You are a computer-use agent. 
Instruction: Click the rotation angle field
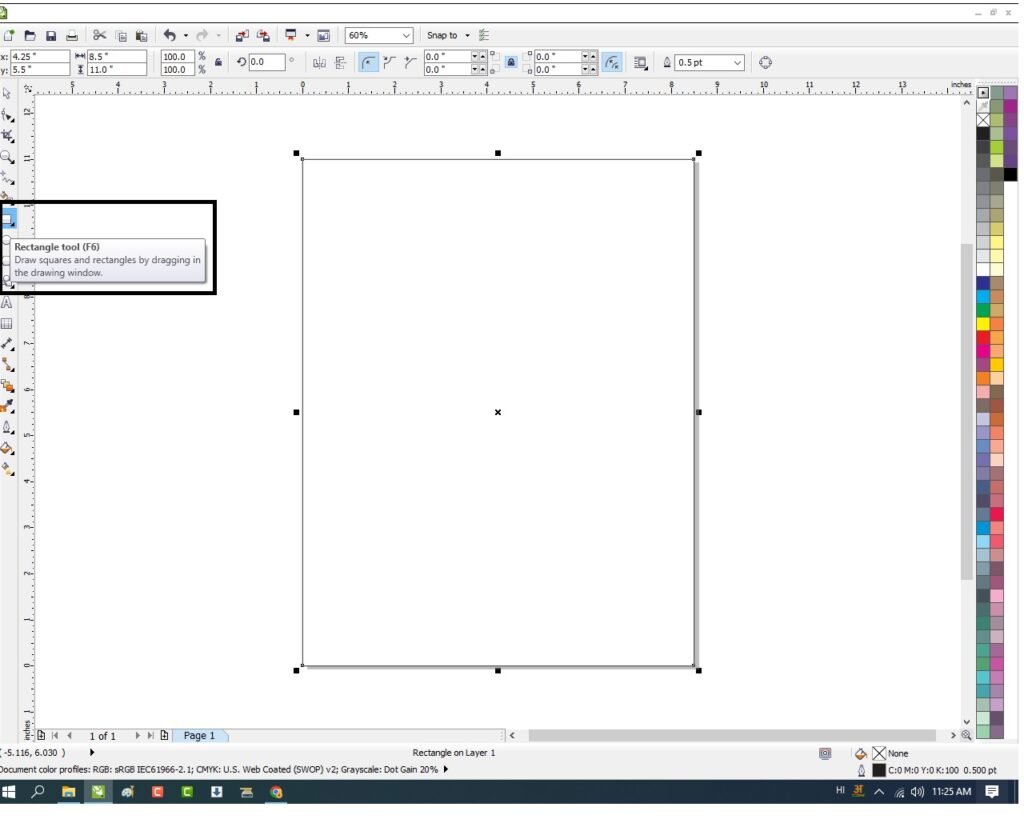point(267,62)
